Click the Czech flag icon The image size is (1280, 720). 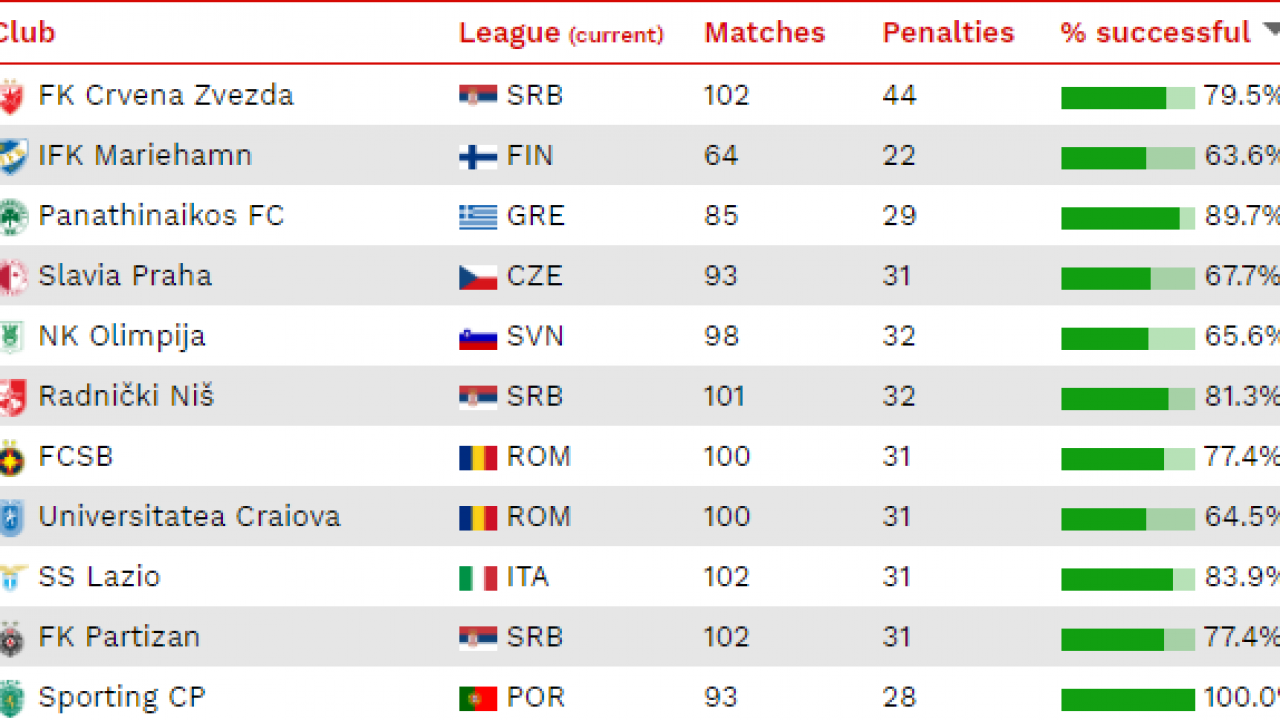(478, 277)
